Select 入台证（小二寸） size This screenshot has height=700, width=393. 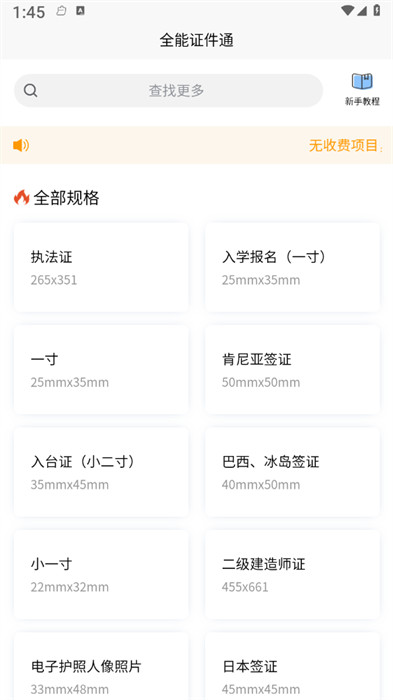[x=101, y=472]
